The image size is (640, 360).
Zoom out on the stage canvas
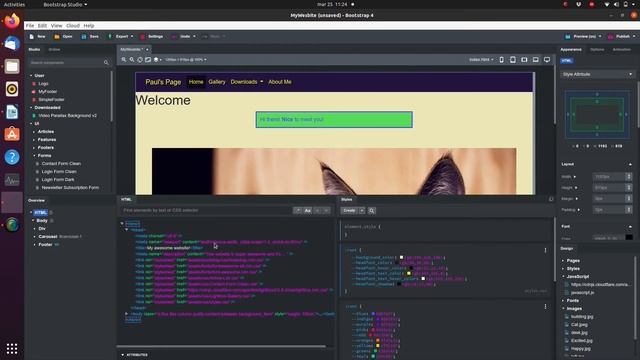click(132, 60)
